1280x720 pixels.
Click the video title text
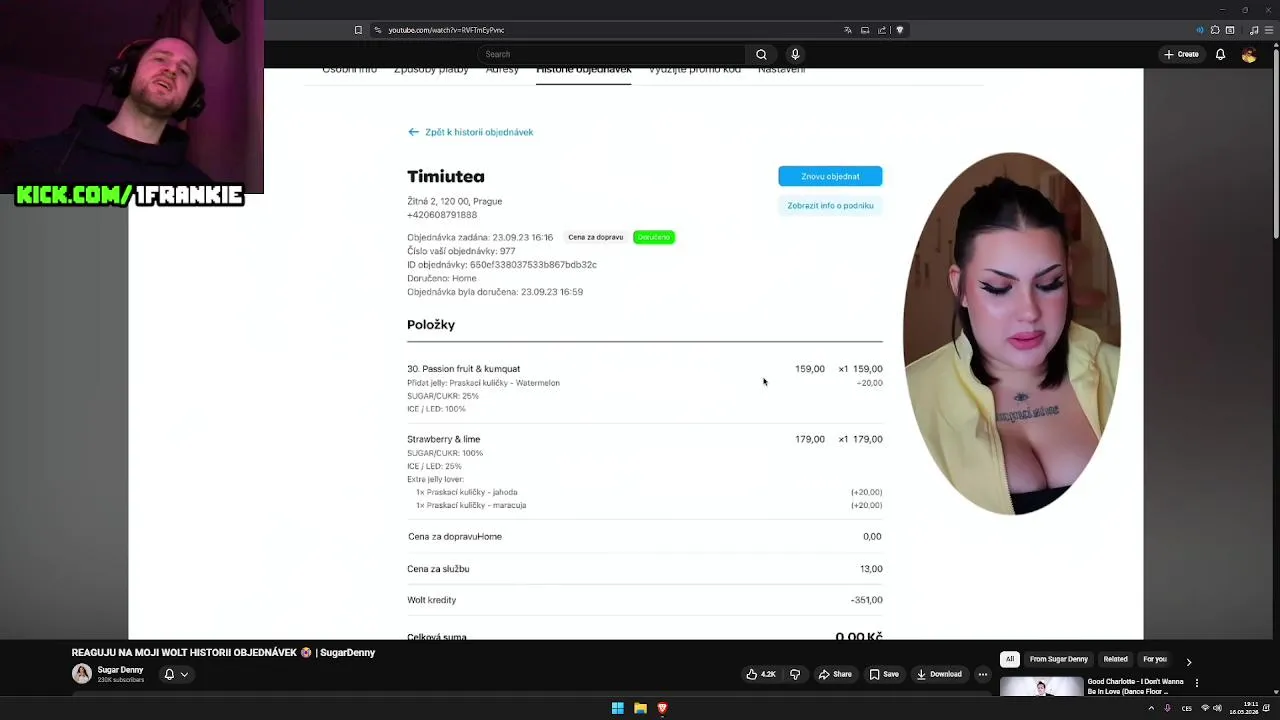point(223,653)
